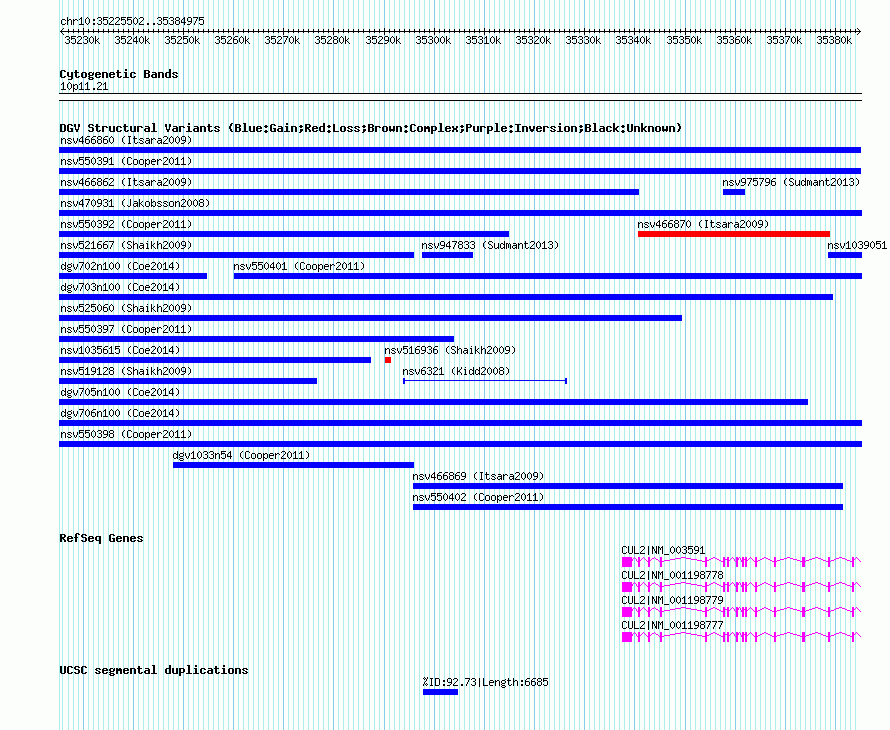Screen dimensions: 890x730
Task: Click the nsv947833 (Sudmant2013) label
Action: coord(490,245)
